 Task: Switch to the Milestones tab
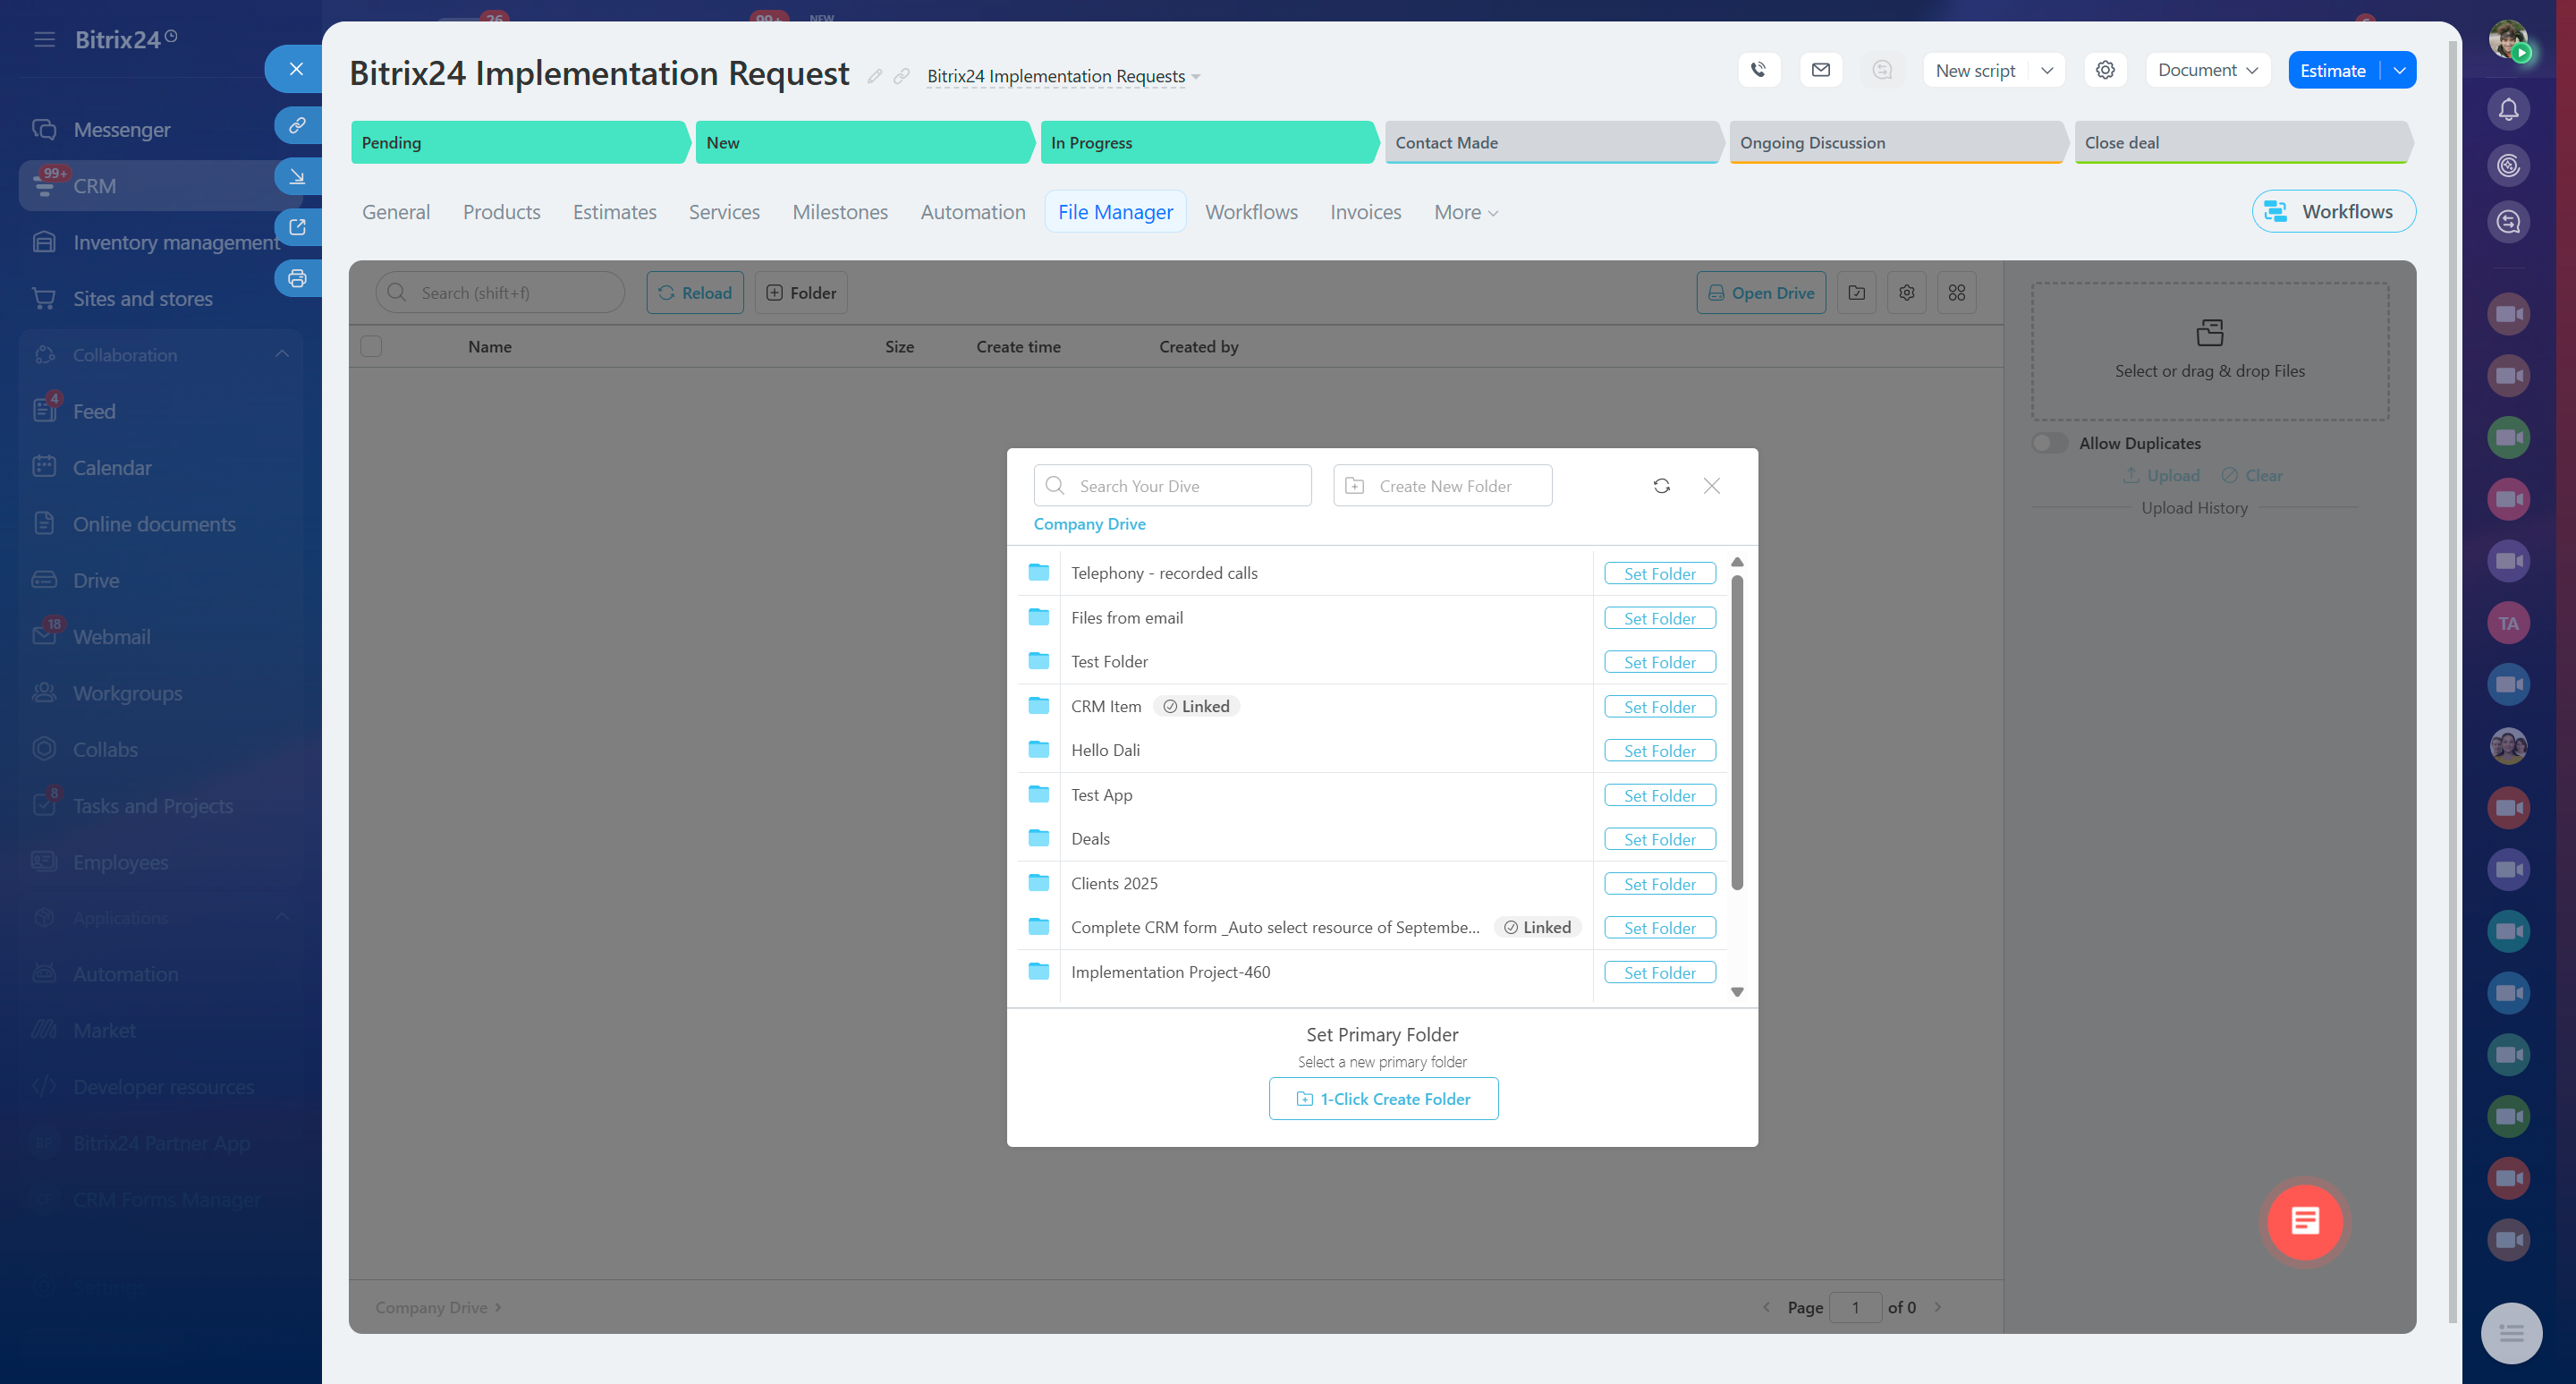click(839, 212)
